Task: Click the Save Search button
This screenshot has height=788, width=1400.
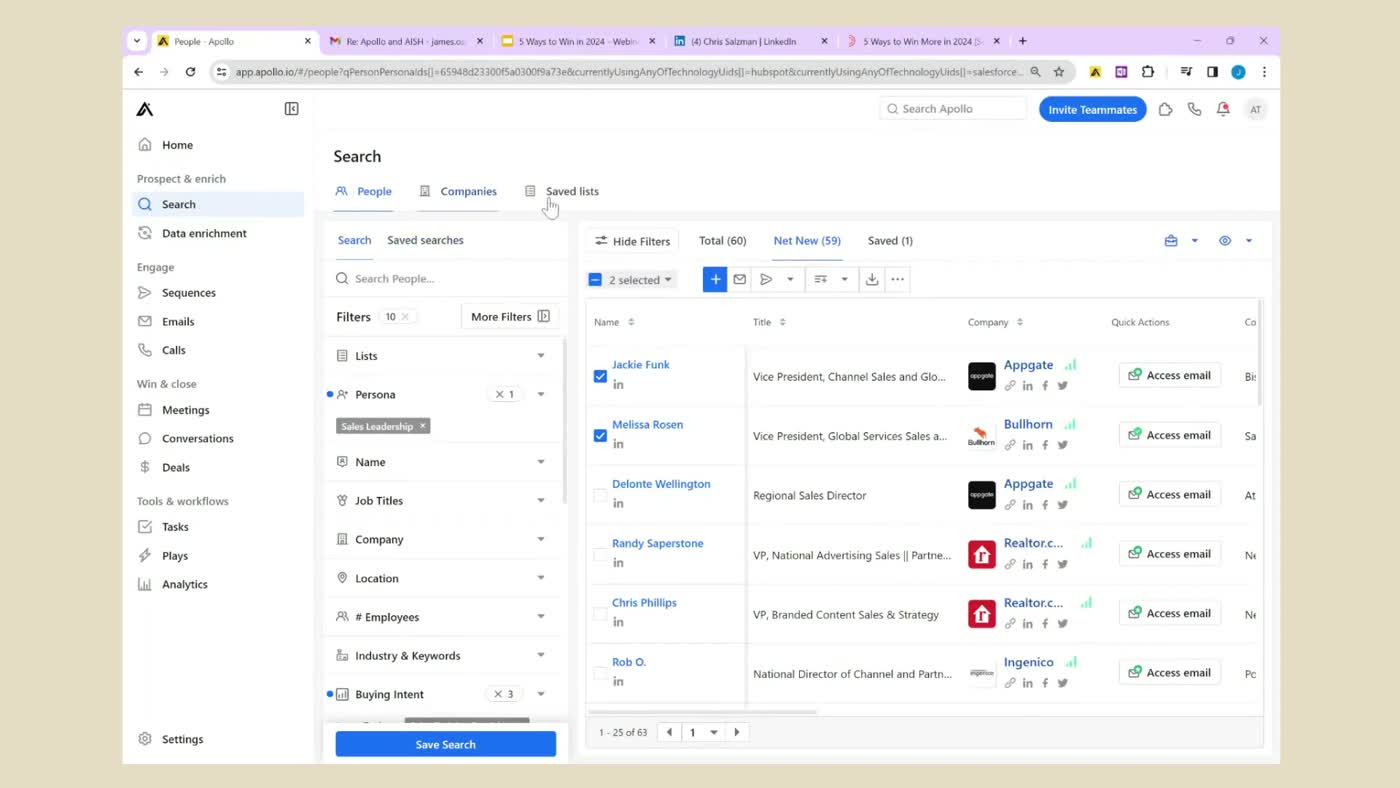Action: point(446,744)
